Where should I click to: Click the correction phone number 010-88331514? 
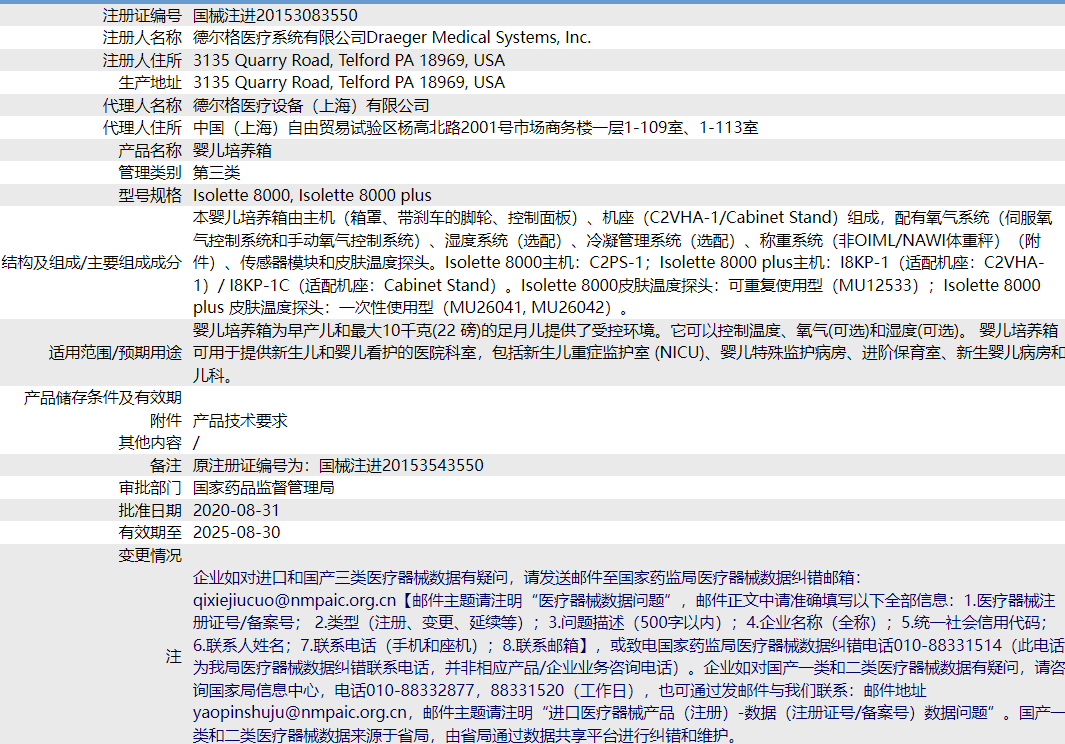tap(947, 645)
